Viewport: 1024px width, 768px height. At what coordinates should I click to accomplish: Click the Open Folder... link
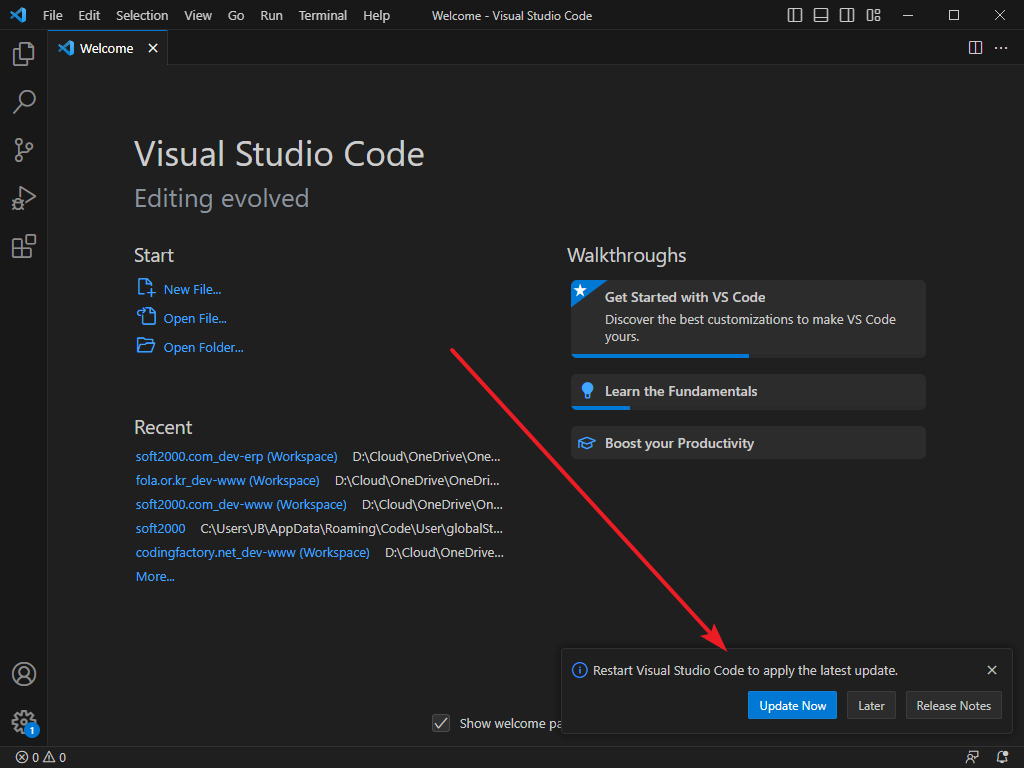pos(203,347)
